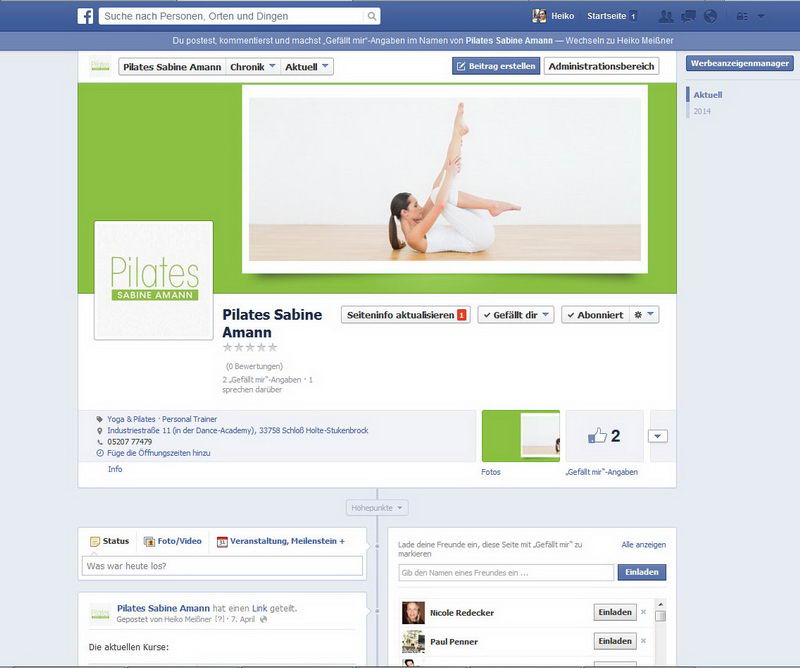The image size is (800, 668).
Task: Click the Status note icon
Action: (x=95, y=541)
